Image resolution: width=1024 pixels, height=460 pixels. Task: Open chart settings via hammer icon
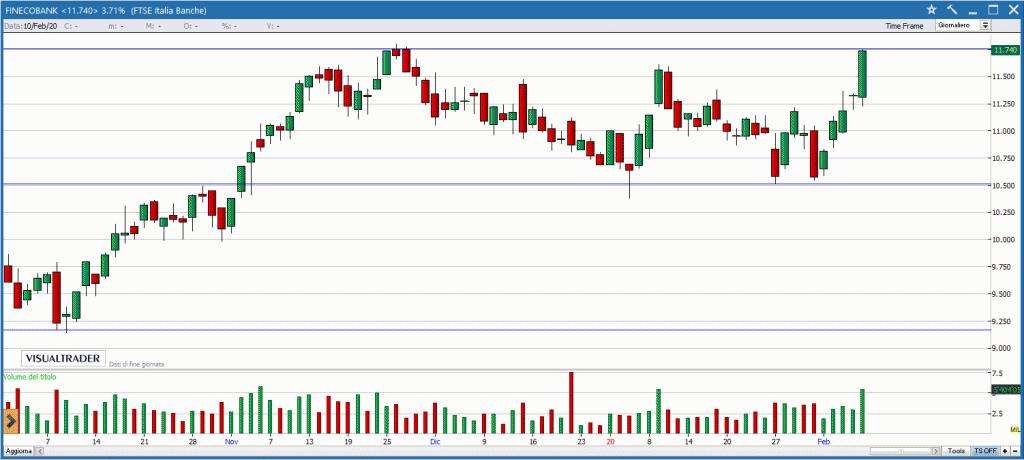tap(952, 10)
